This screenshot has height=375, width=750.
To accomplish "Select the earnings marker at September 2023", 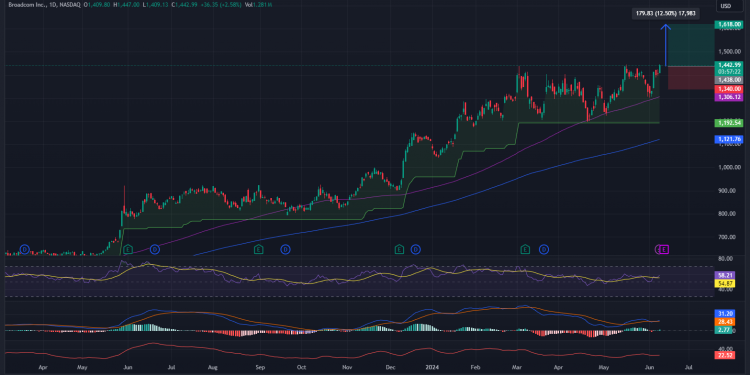I will pos(258,249).
